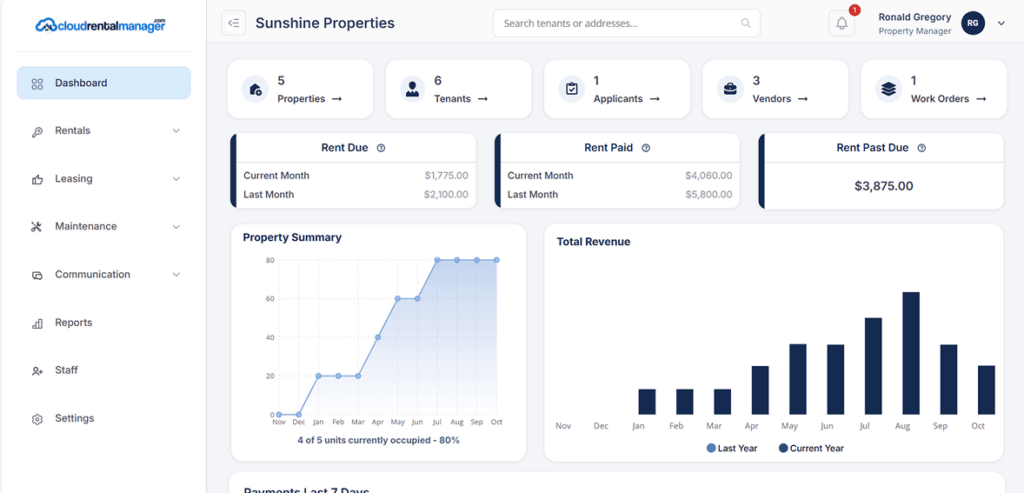Focus the Search tenants or addresses field

(626, 24)
